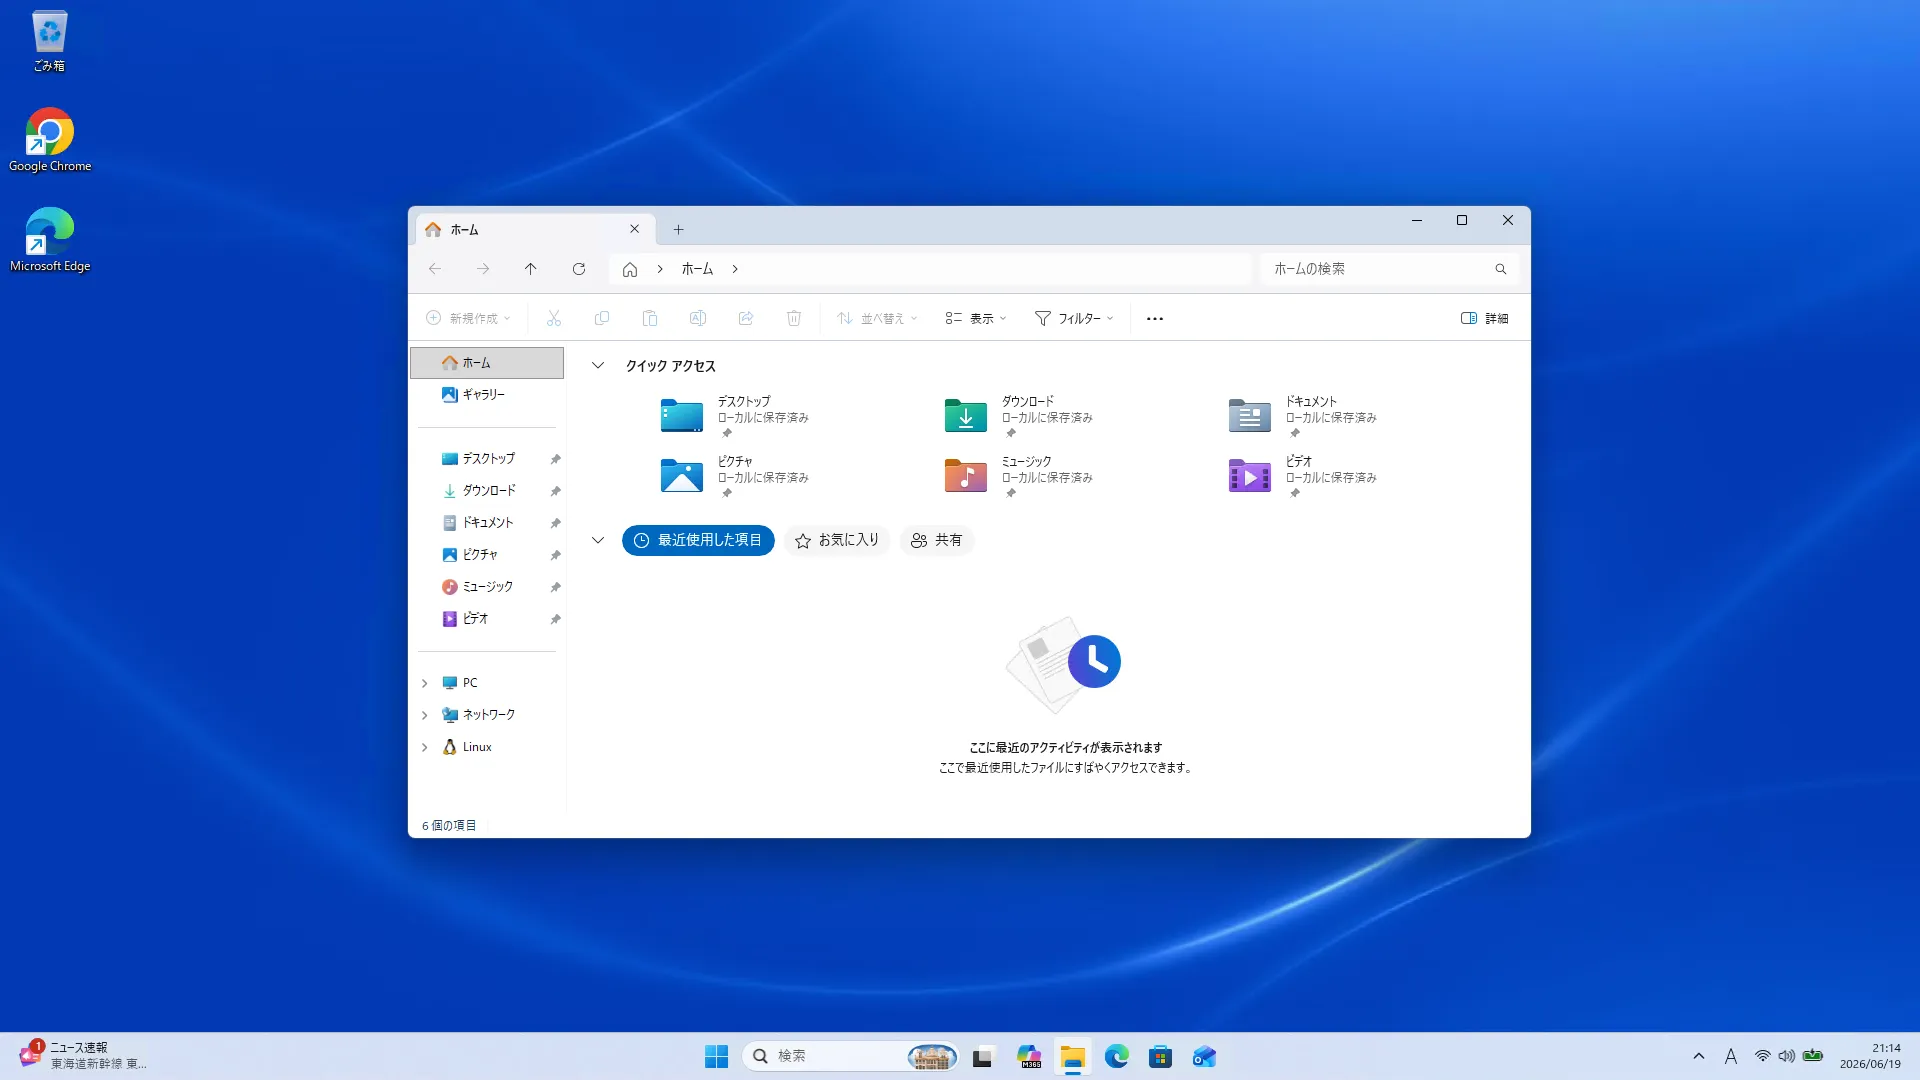This screenshot has width=1920, height=1080.
Task: Switch to the お気に入り tab
Action: click(x=836, y=540)
